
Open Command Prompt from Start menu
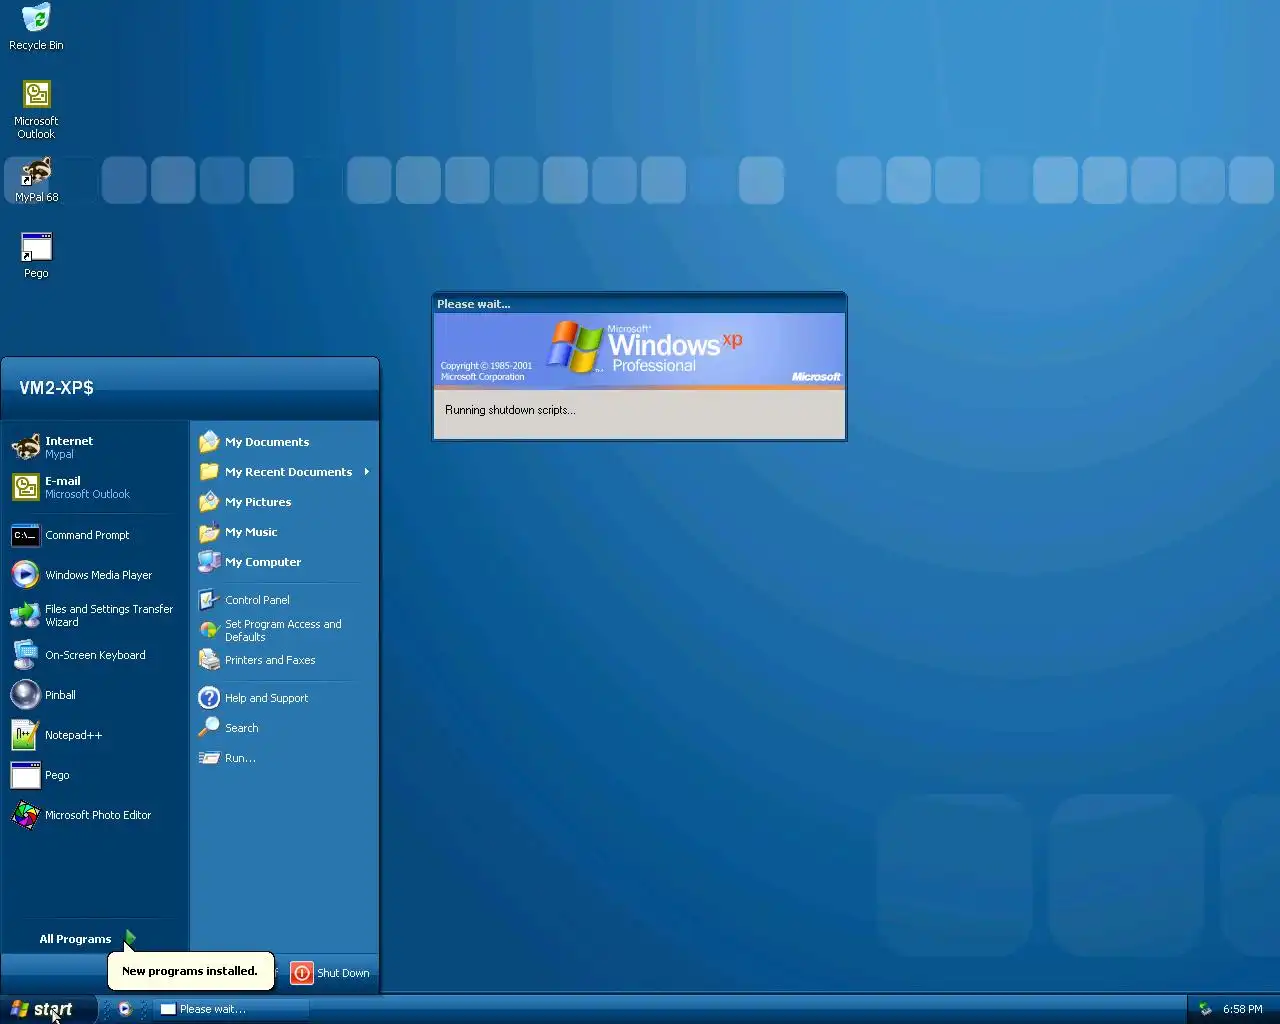[95, 535]
